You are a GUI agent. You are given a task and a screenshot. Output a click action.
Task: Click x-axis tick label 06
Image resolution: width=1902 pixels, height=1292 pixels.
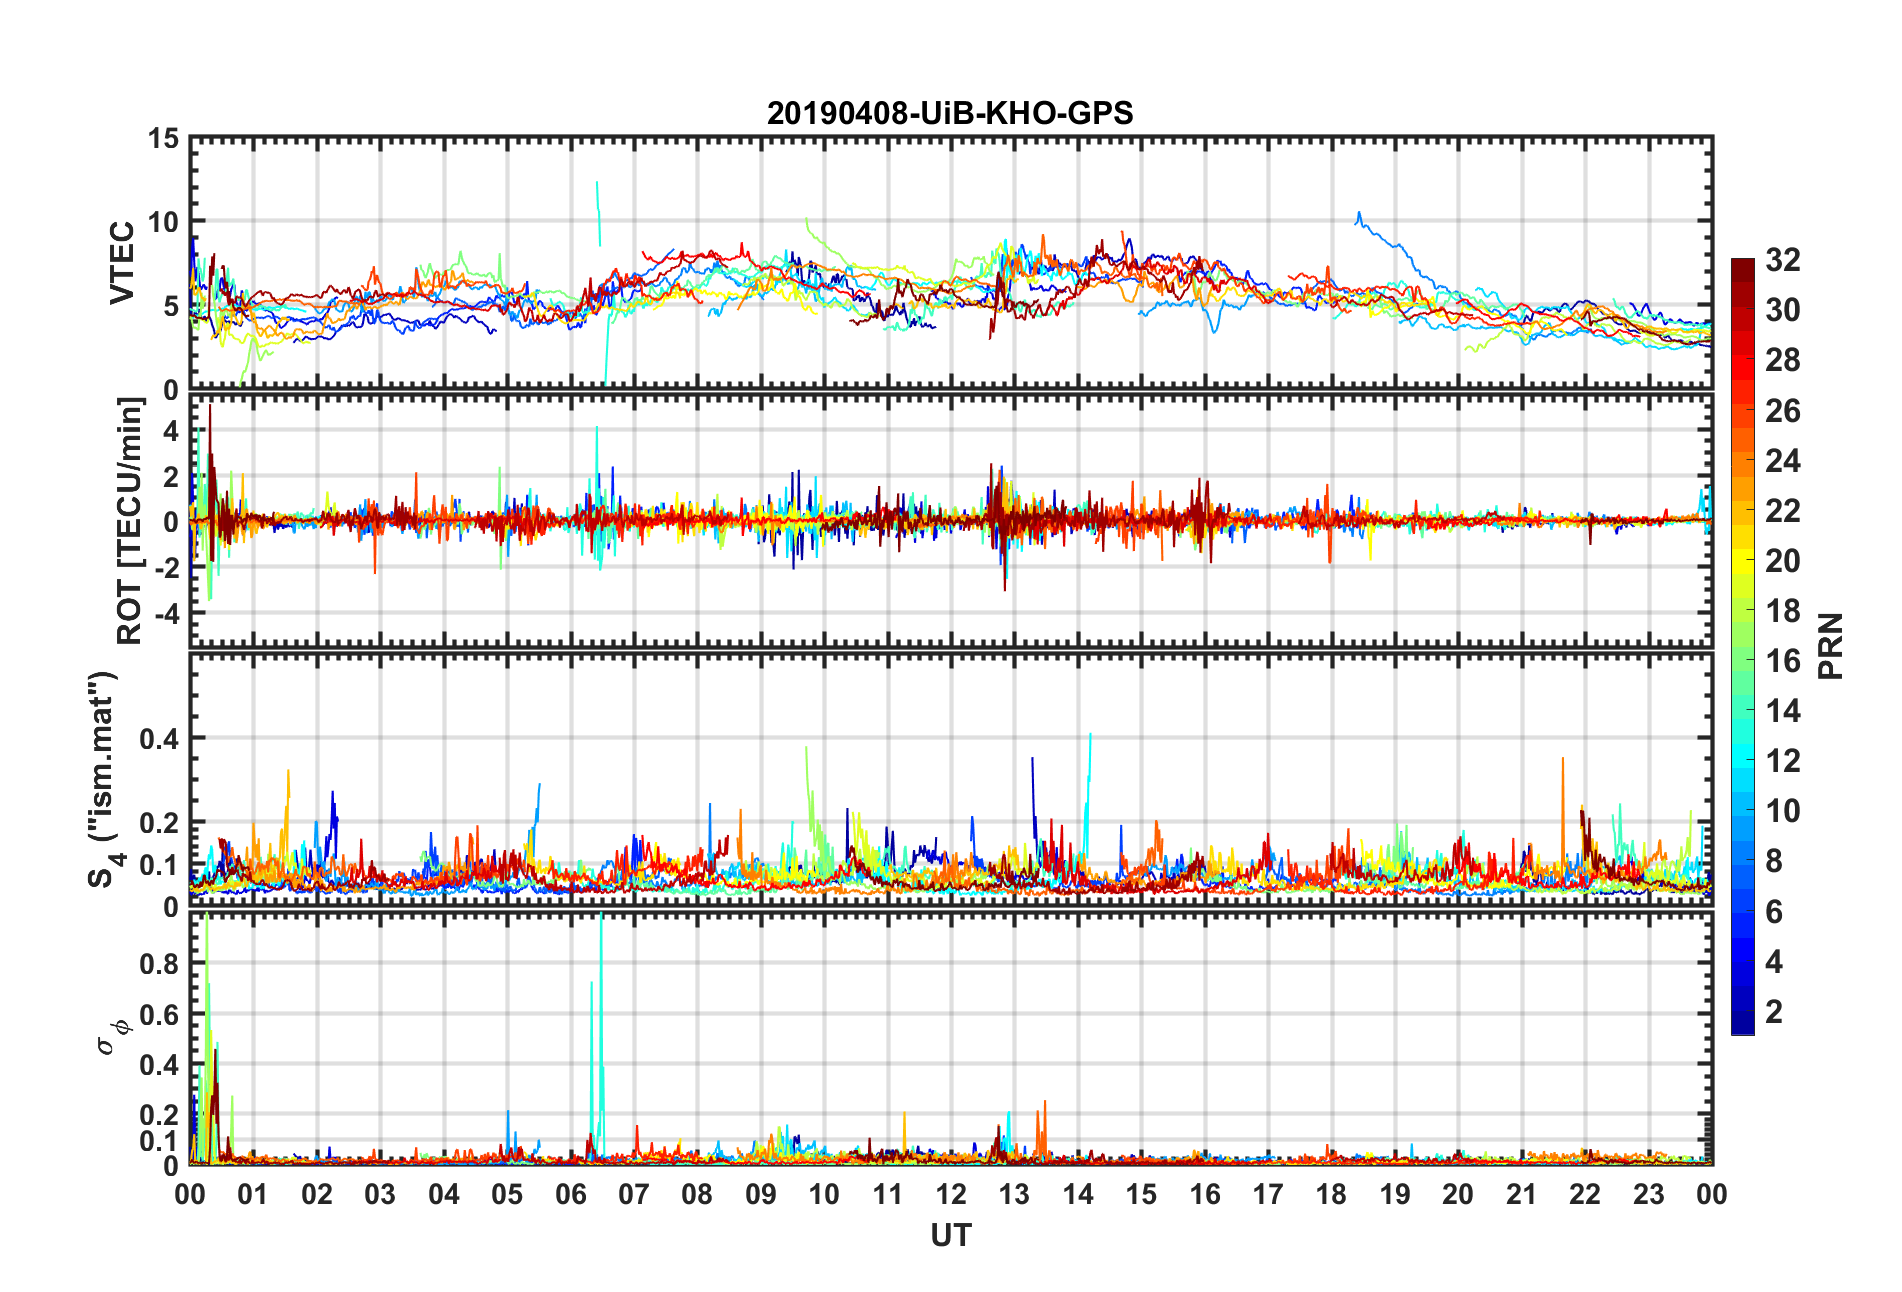[x=571, y=1194]
